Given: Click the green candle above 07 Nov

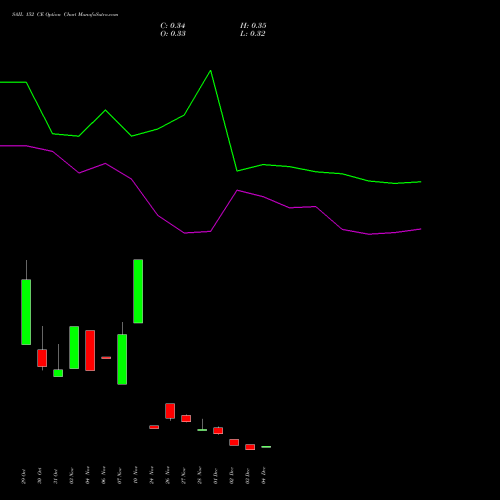Looking at the screenshot, I should click(x=122, y=359).
